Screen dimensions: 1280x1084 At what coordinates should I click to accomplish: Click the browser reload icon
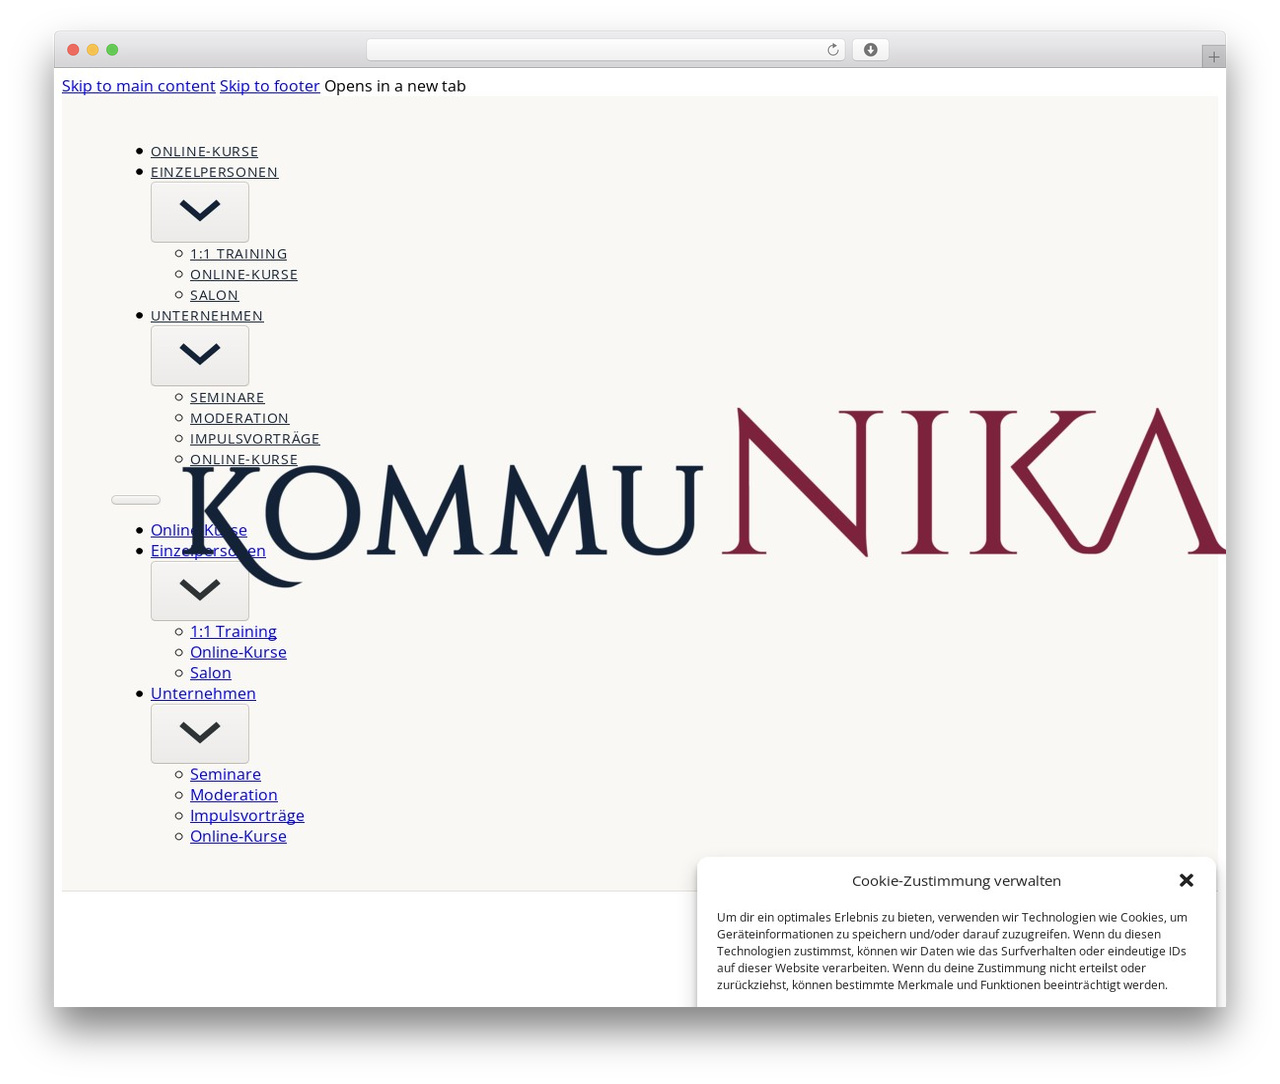pyautogui.click(x=832, y=50)
